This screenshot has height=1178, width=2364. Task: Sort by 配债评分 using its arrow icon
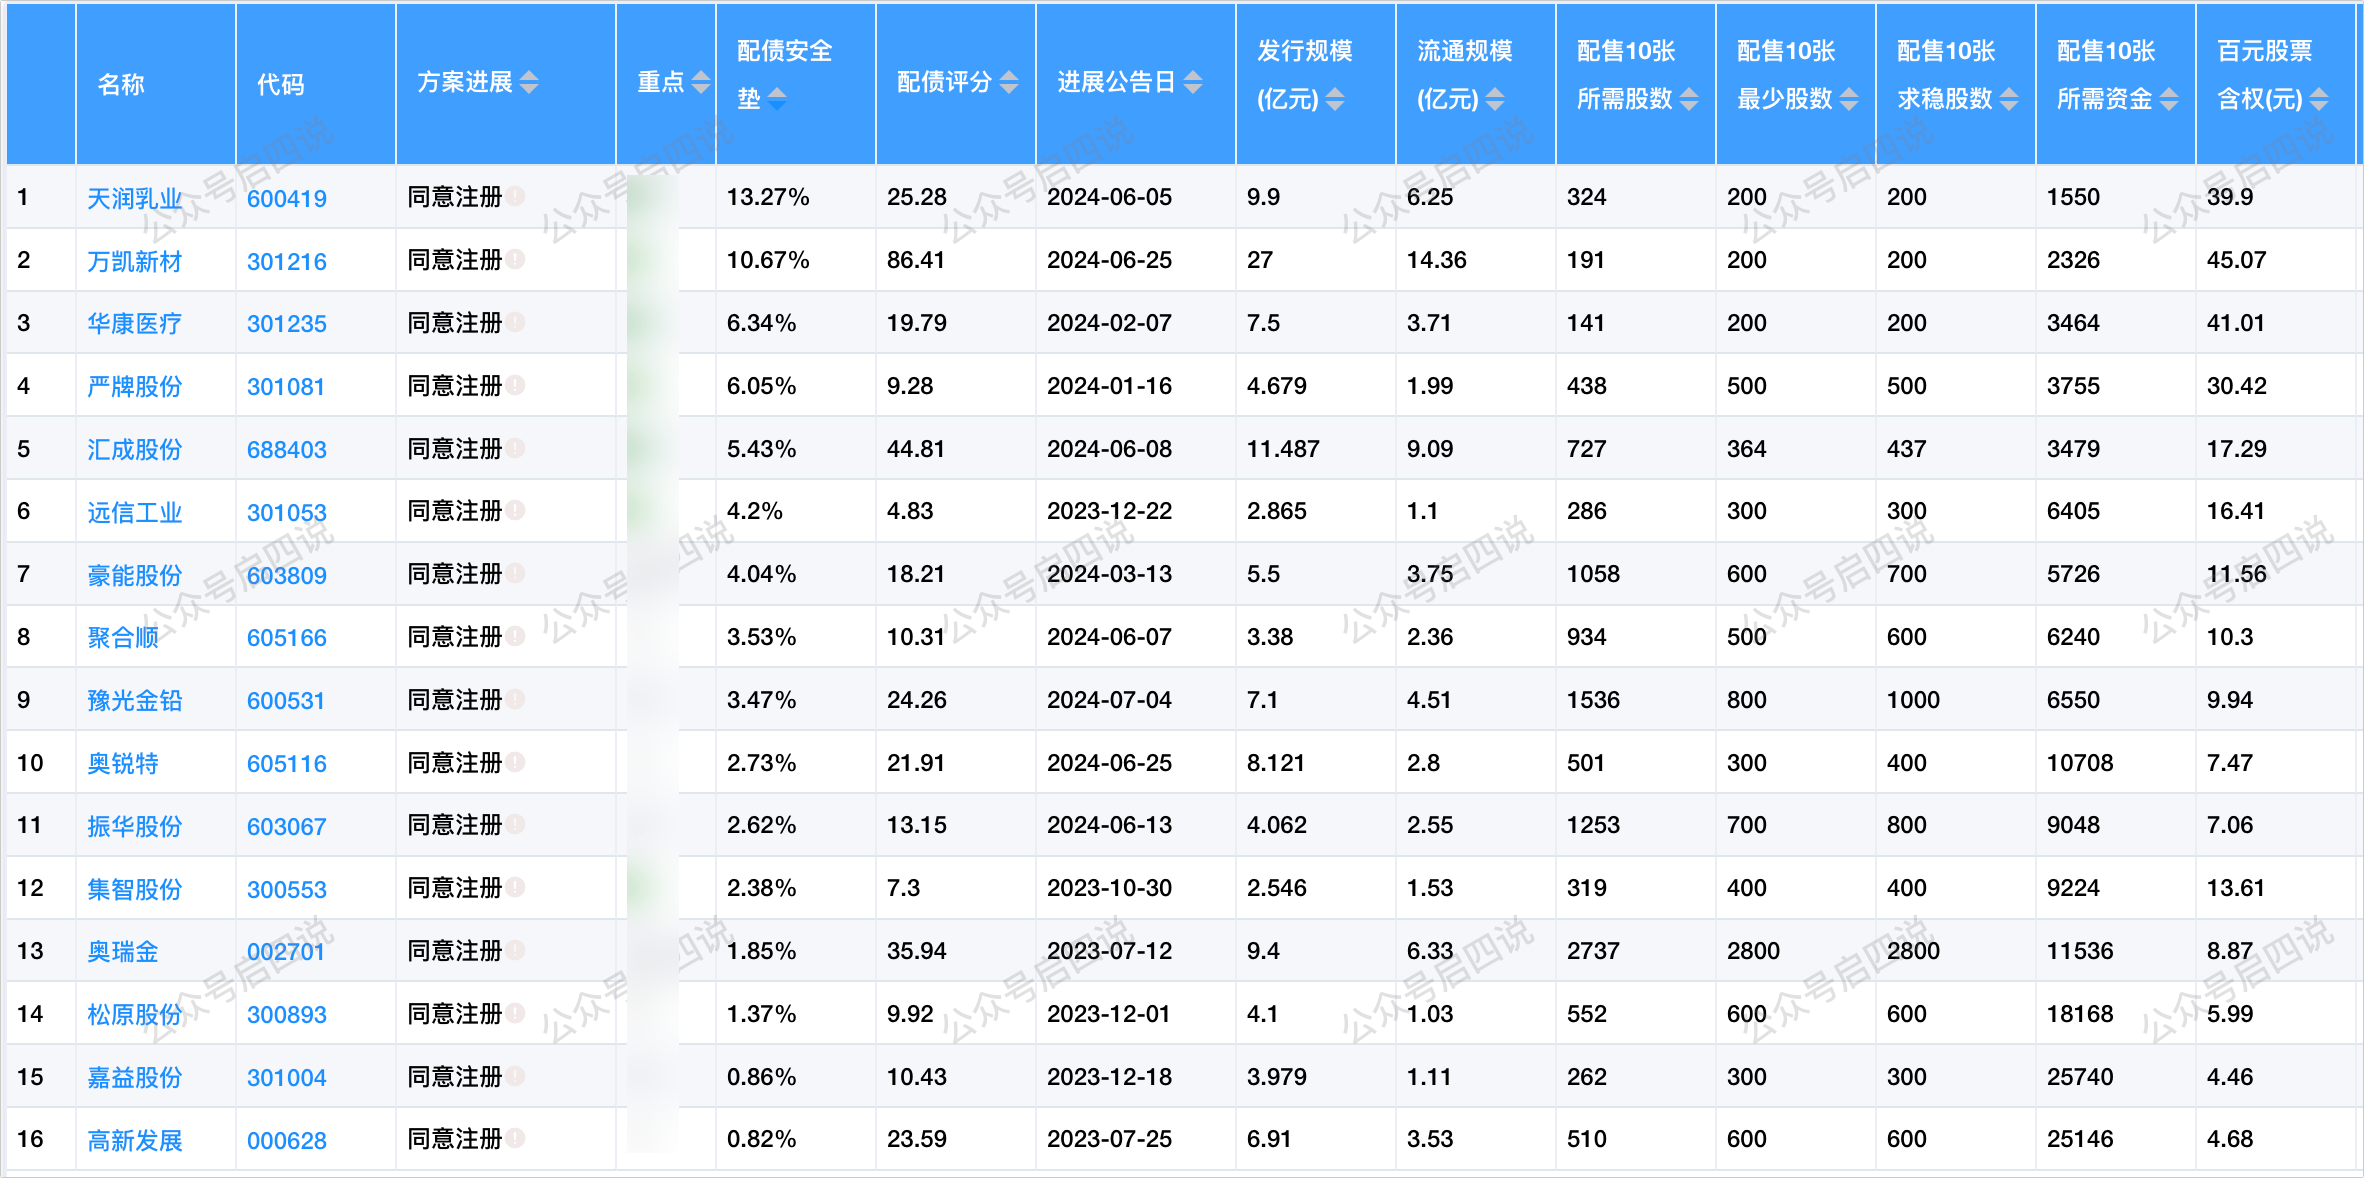point(1009,82)
